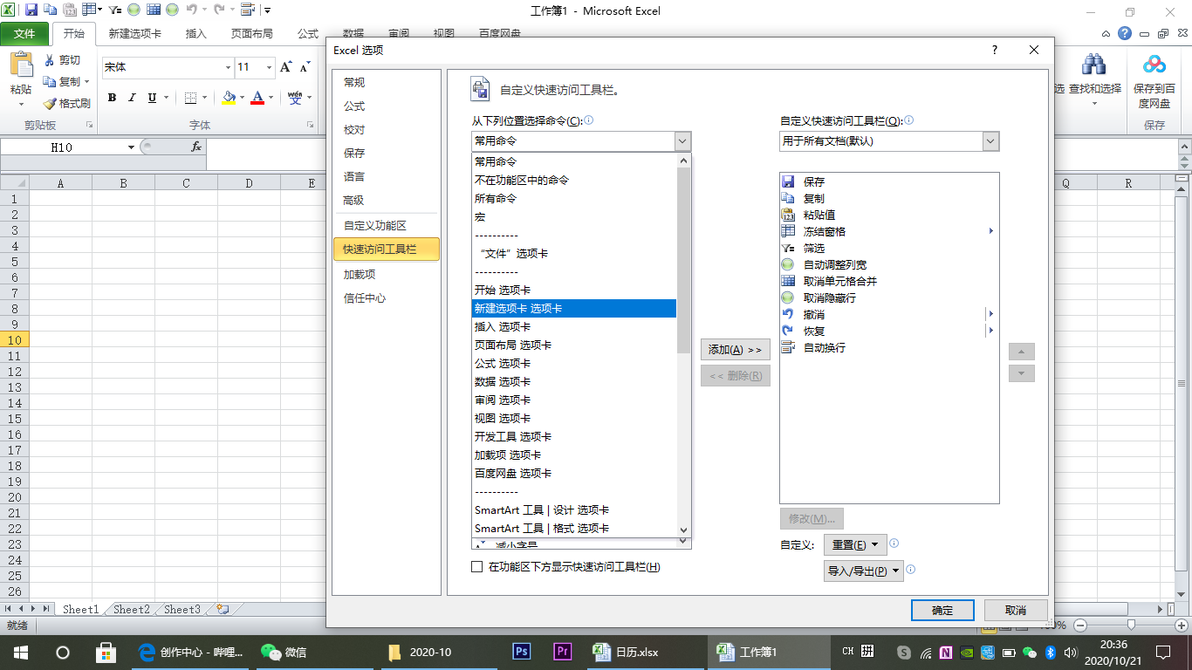
Task: Click move down arrow button
Action: [x=1021, y=373]
